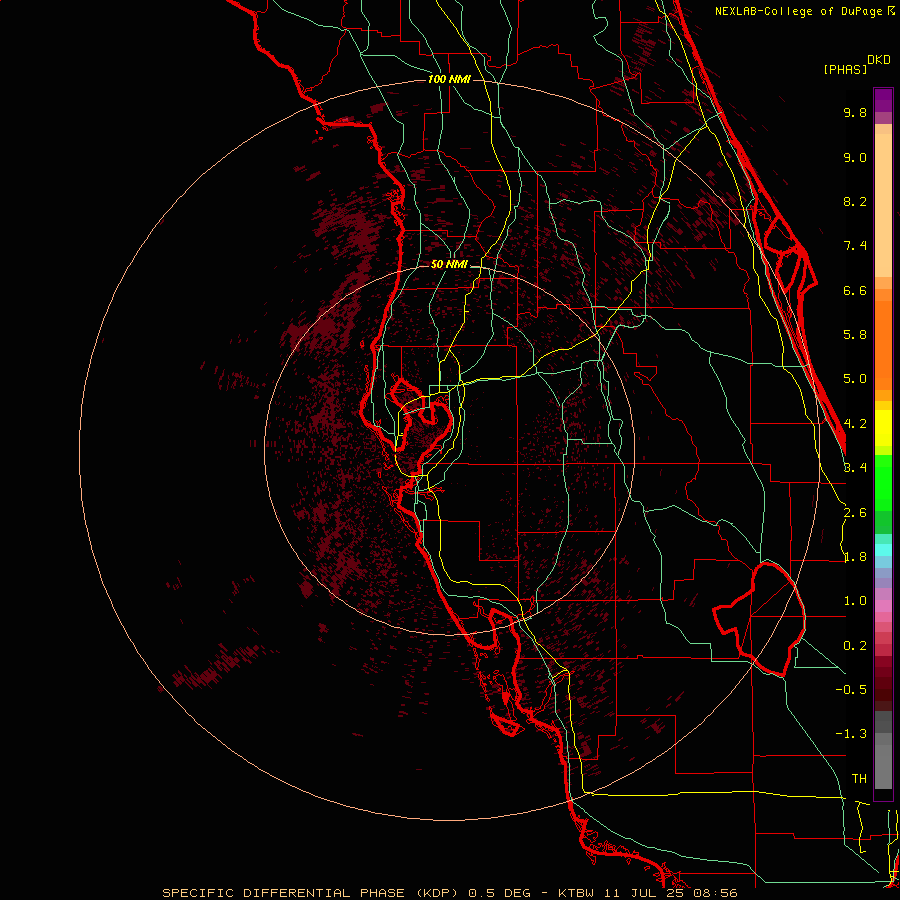Click the [PHAS] label above the color scale
900x900 pixels.
click(844, 70)
